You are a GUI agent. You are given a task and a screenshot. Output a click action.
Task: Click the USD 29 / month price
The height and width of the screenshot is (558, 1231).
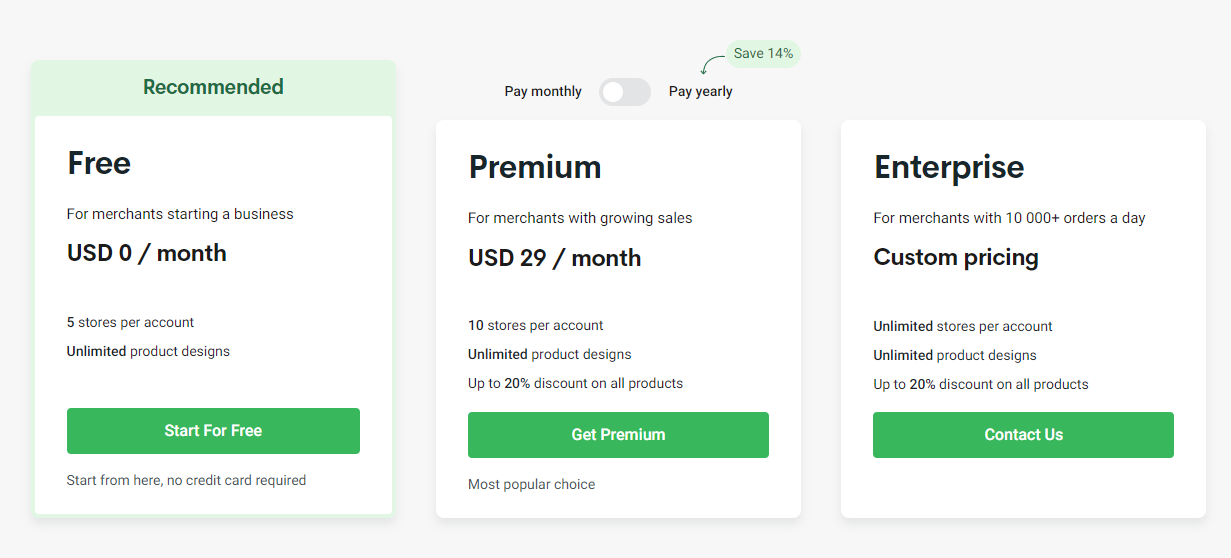(555, 258)
